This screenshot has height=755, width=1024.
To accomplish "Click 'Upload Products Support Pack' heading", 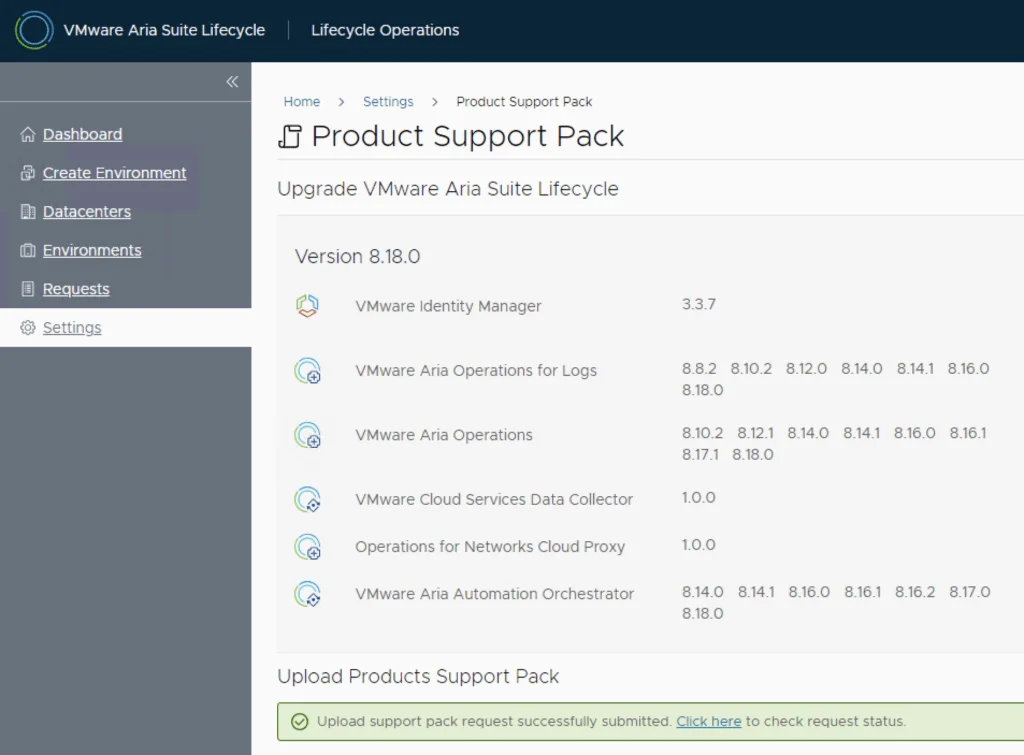I will click(418, 676).
